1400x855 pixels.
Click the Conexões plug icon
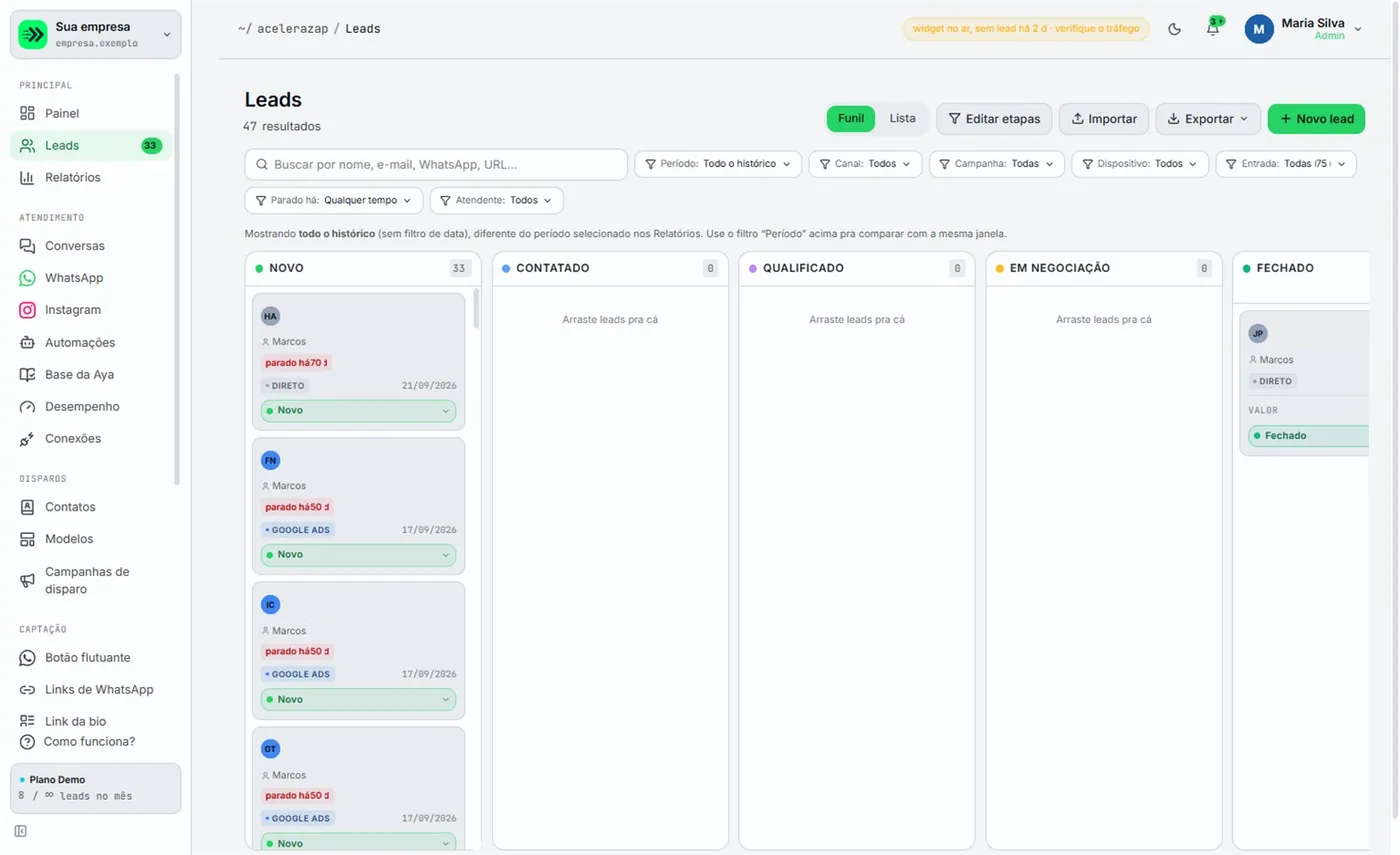28,439
